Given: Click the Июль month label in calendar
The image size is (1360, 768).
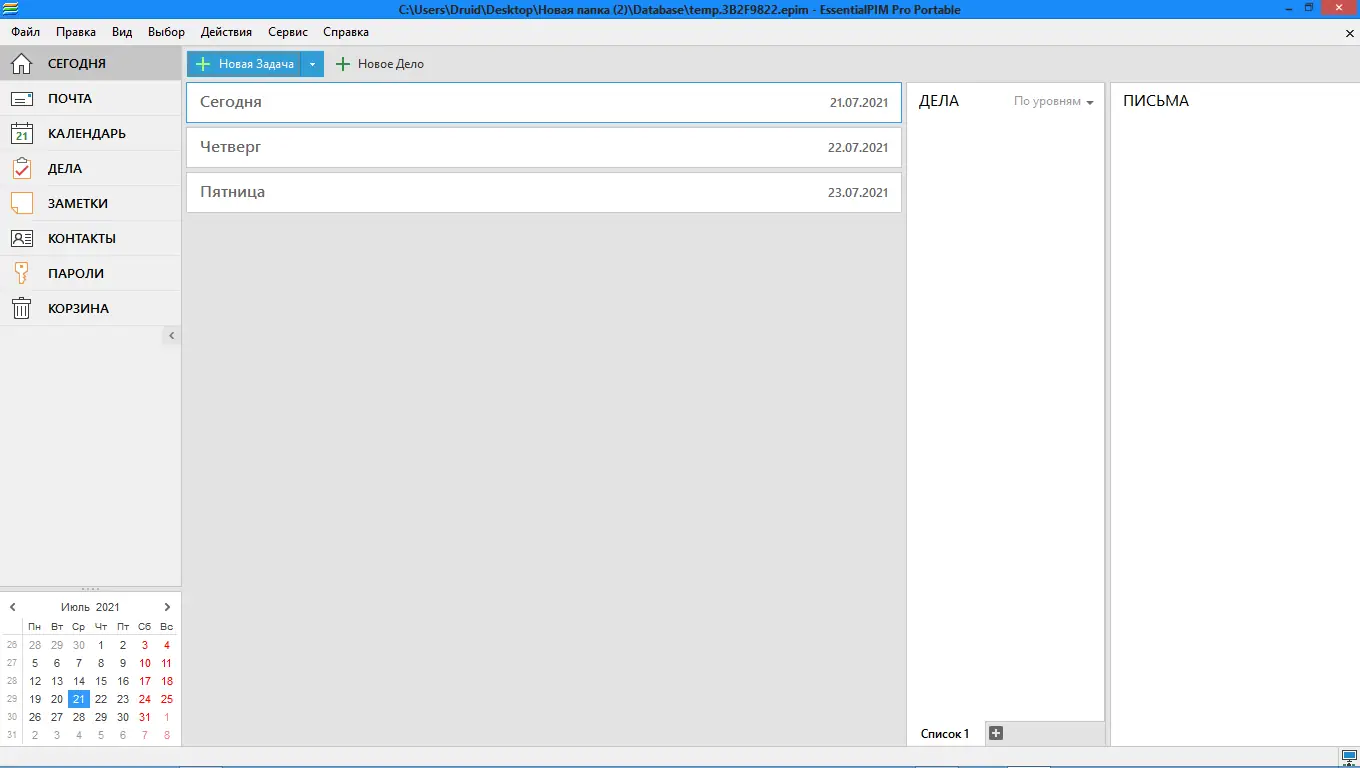Looking at the screenshot, I should (x=75, y=607).
